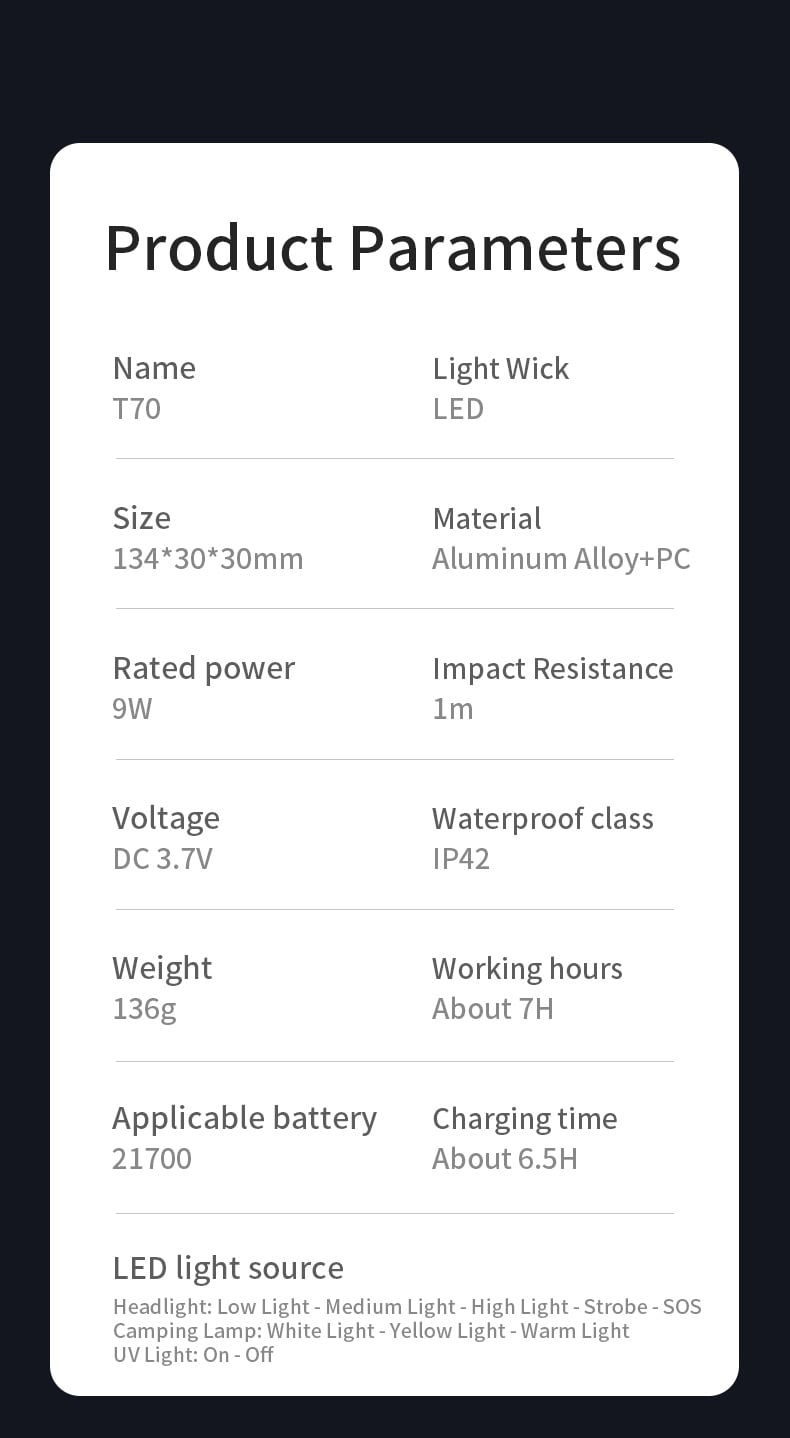The width and height of the screenshot is (790, 1438).
Task: Click the Applicable battery label
Action: (244, 1118)
